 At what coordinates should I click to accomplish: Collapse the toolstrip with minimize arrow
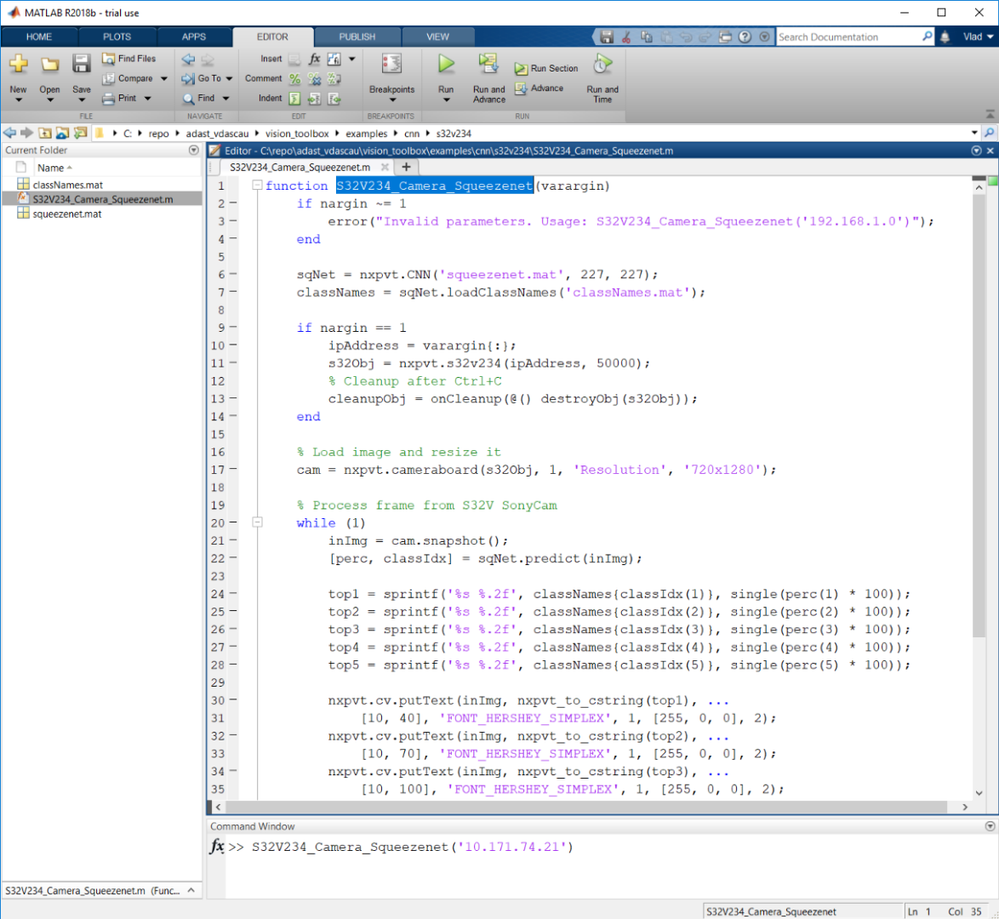[x=989, y=114]
